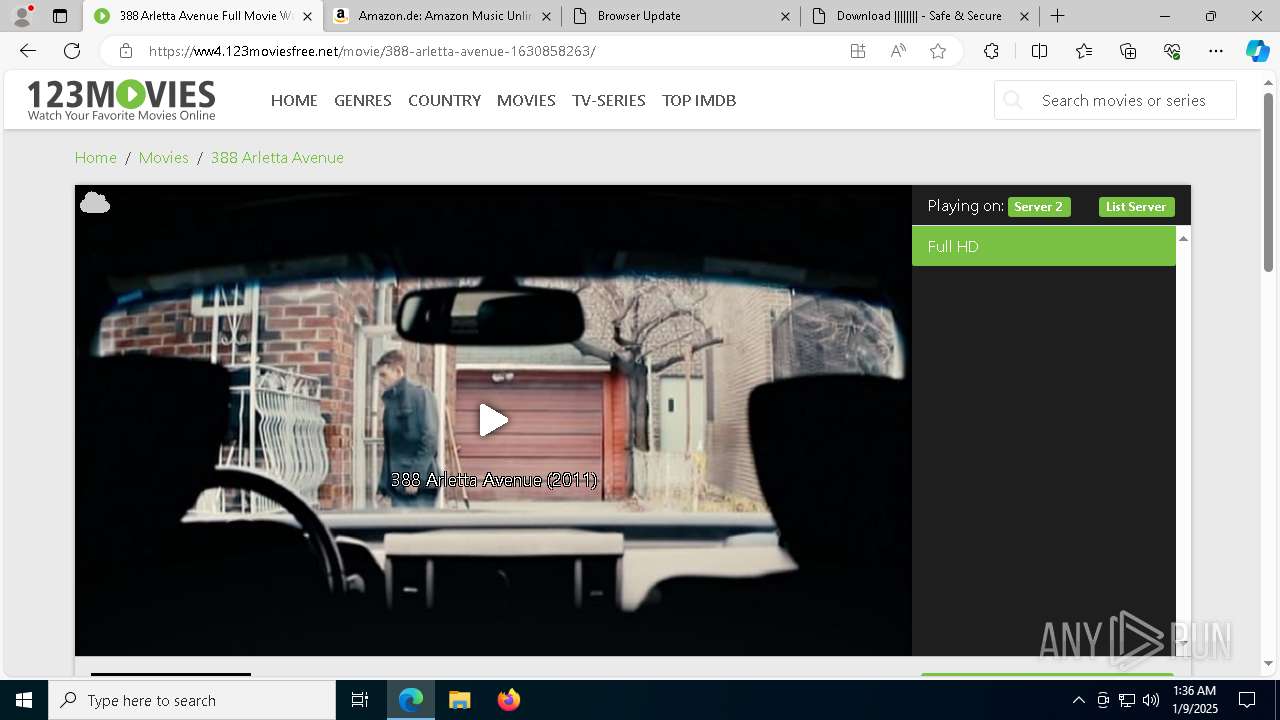Click the search magnifier icon
The height and width of the screenshot is (720, 1280).
tap(1013, 100)
